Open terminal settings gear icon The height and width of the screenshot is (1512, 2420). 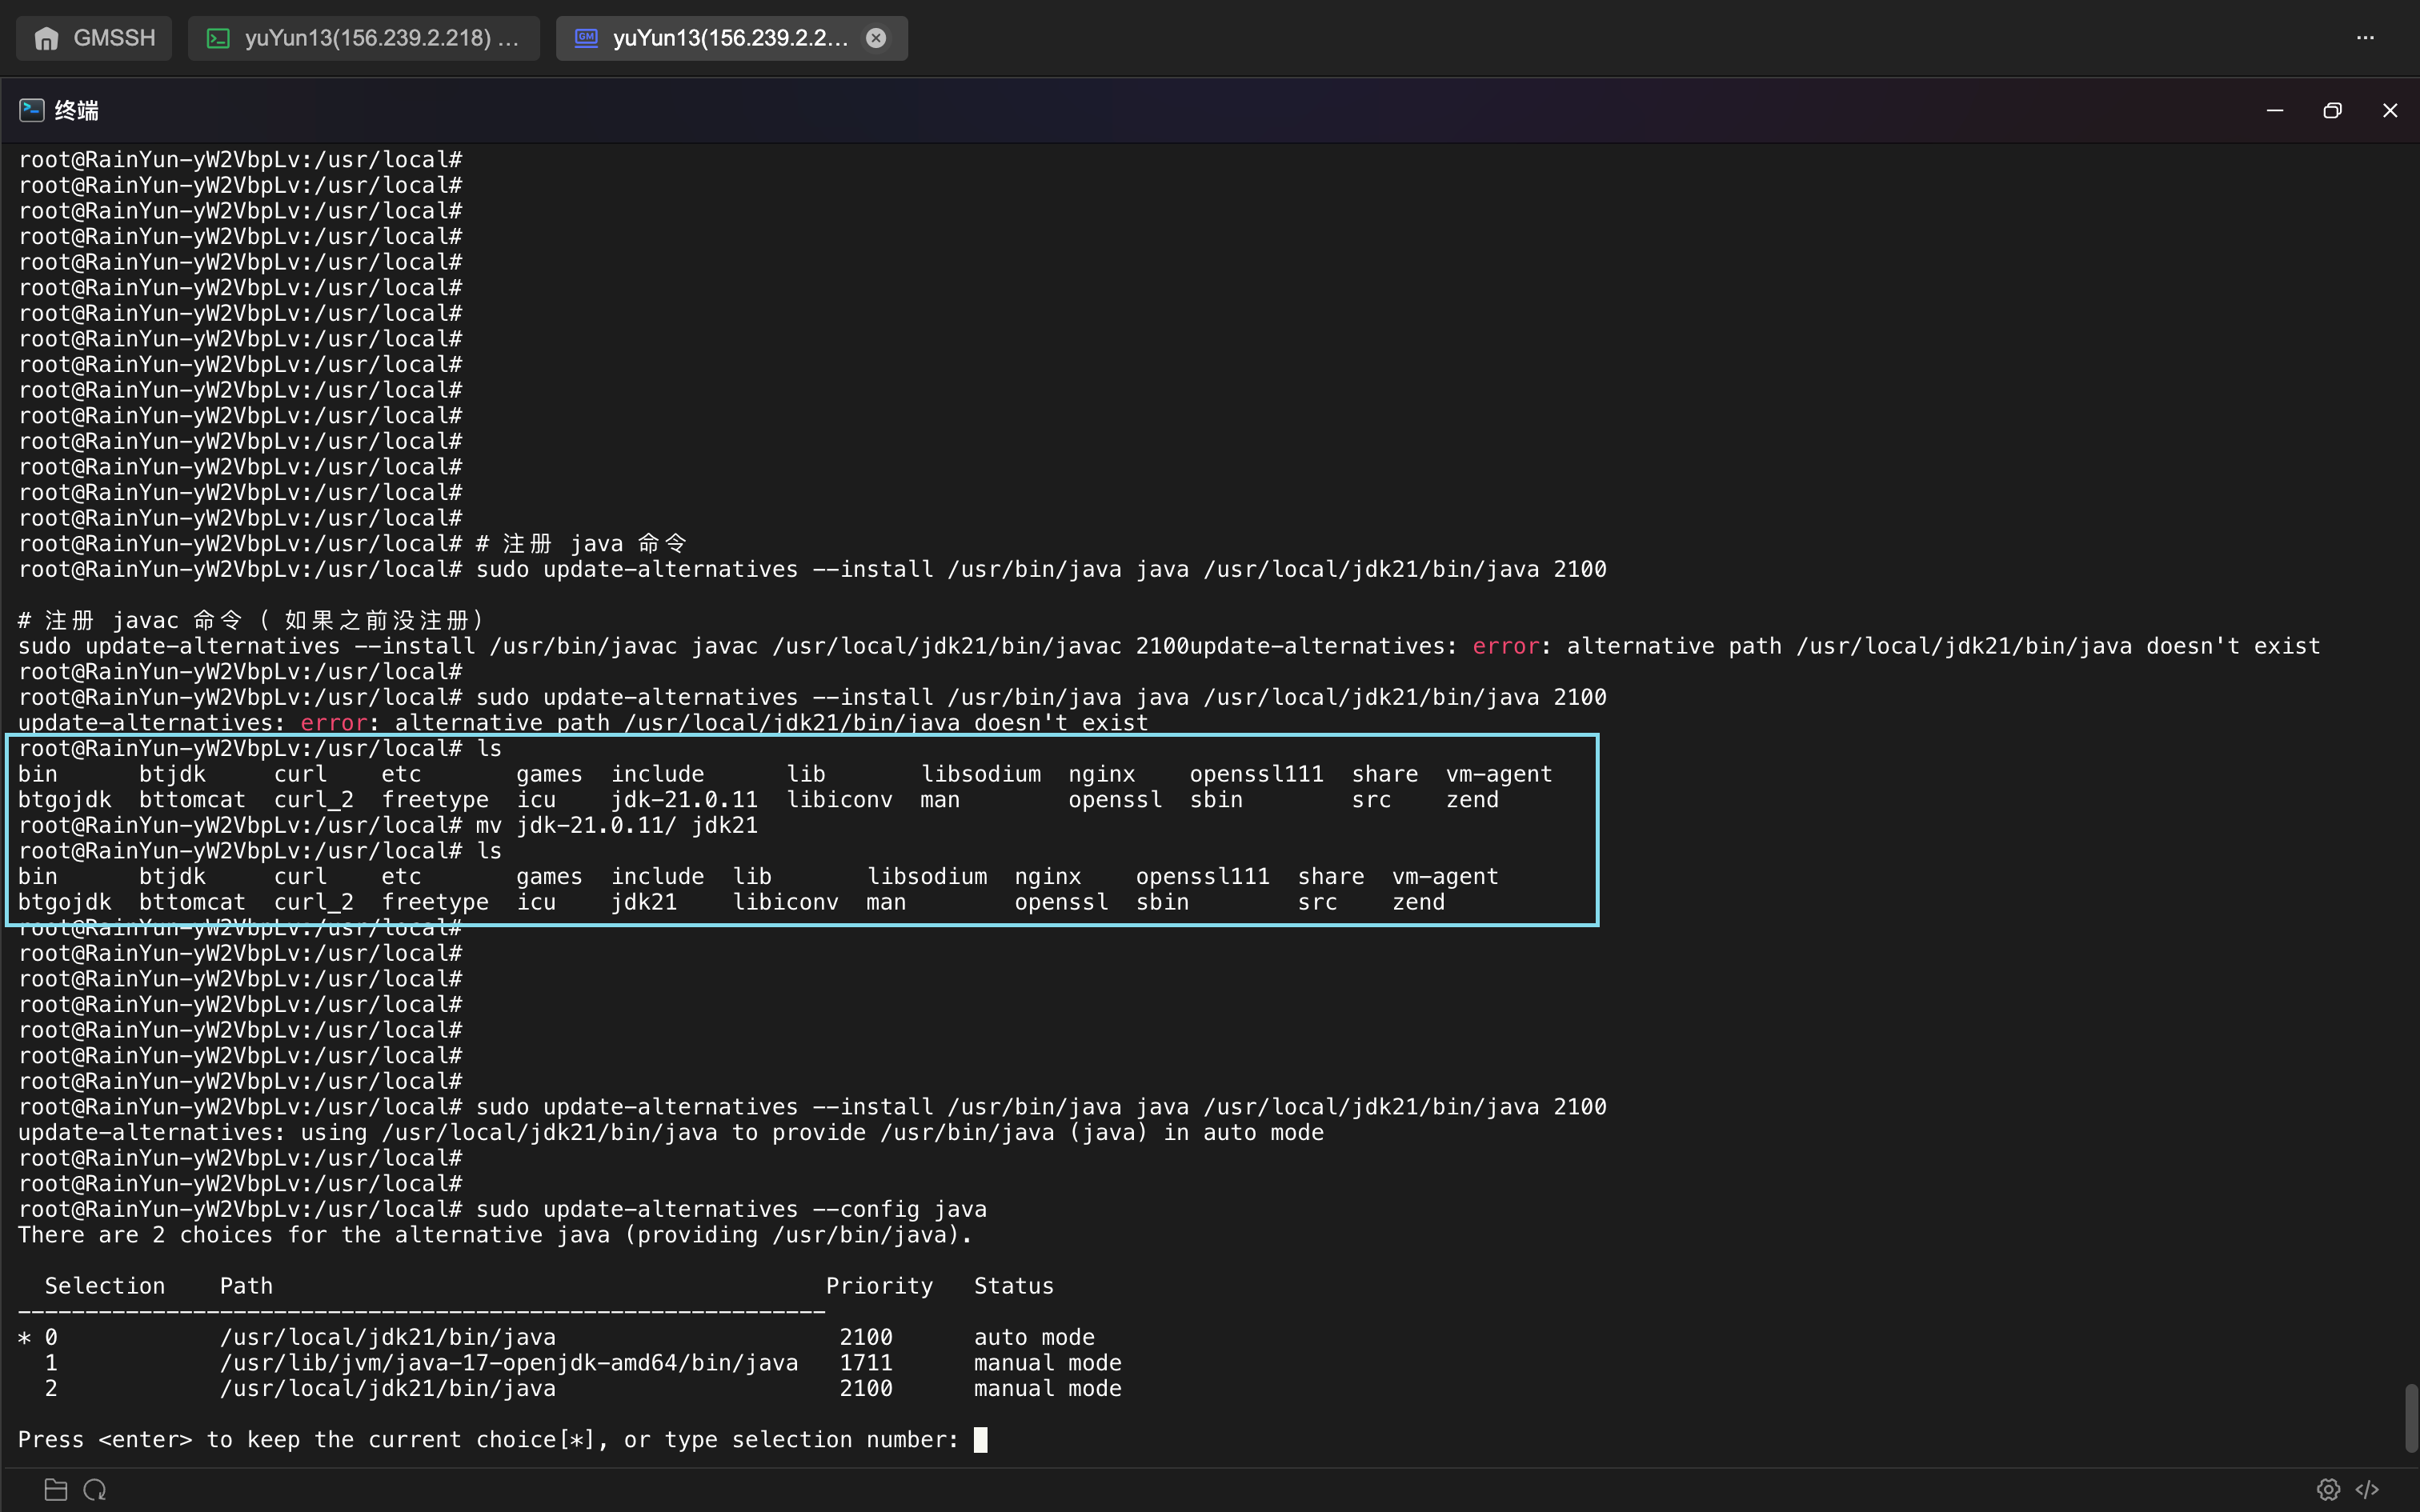click(x=2328, y=1489)
